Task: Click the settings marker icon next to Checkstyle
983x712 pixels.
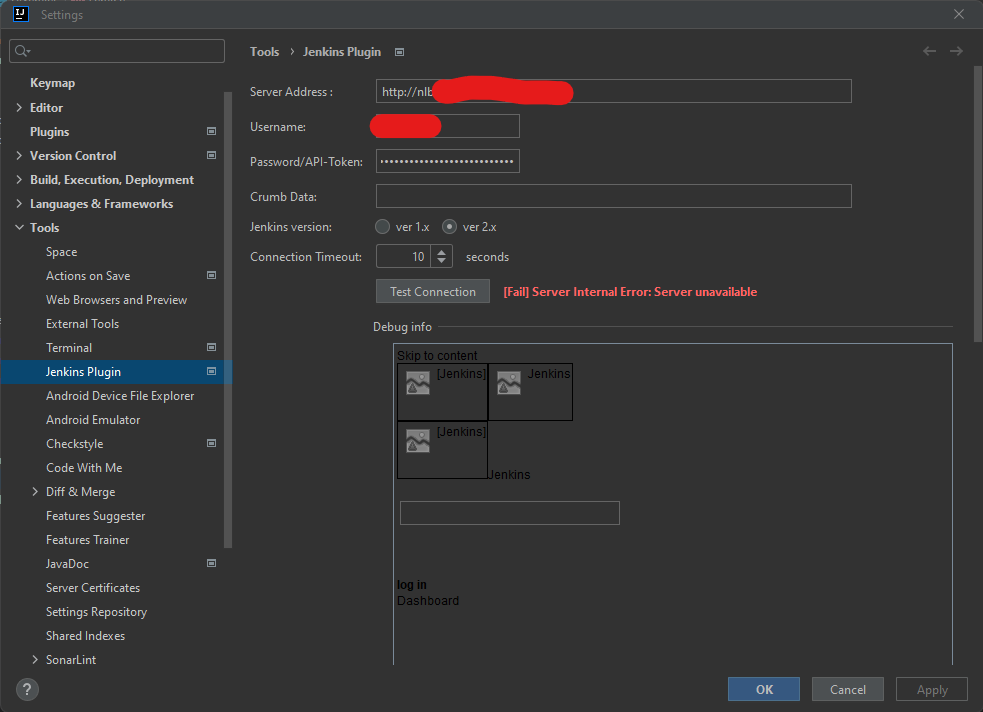Action: point(211,443)
